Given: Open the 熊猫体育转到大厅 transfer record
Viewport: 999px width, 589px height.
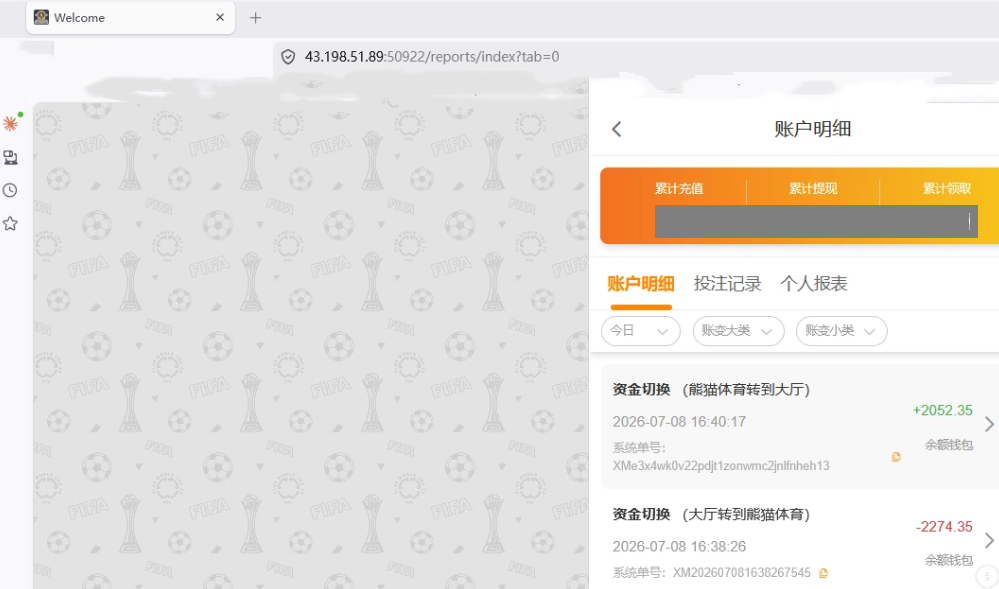Looking at the screenshot, I should coord(800,426).
